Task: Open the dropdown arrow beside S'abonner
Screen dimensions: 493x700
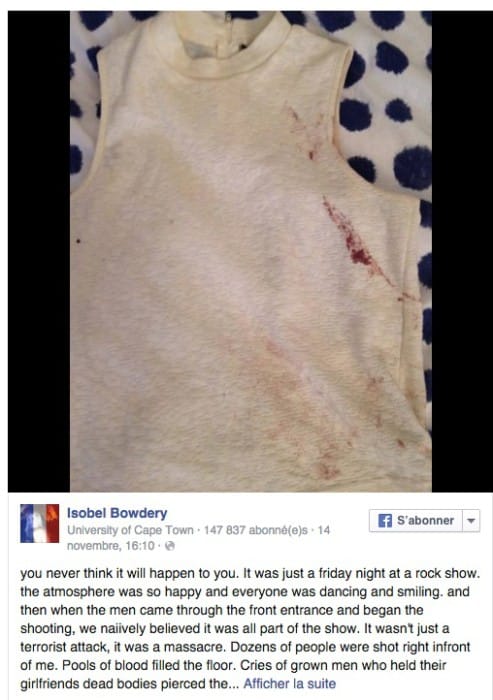Action: 471,521
